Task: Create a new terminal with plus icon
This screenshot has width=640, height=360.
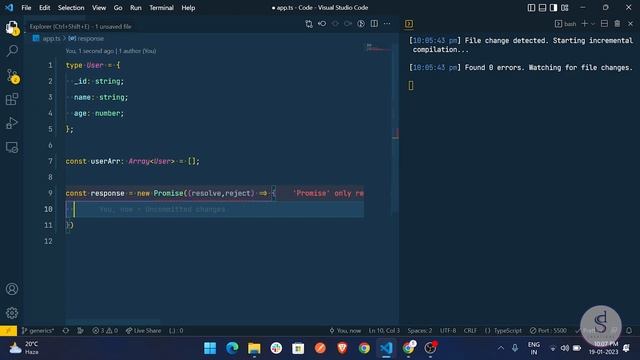Action: pos(584,24)
